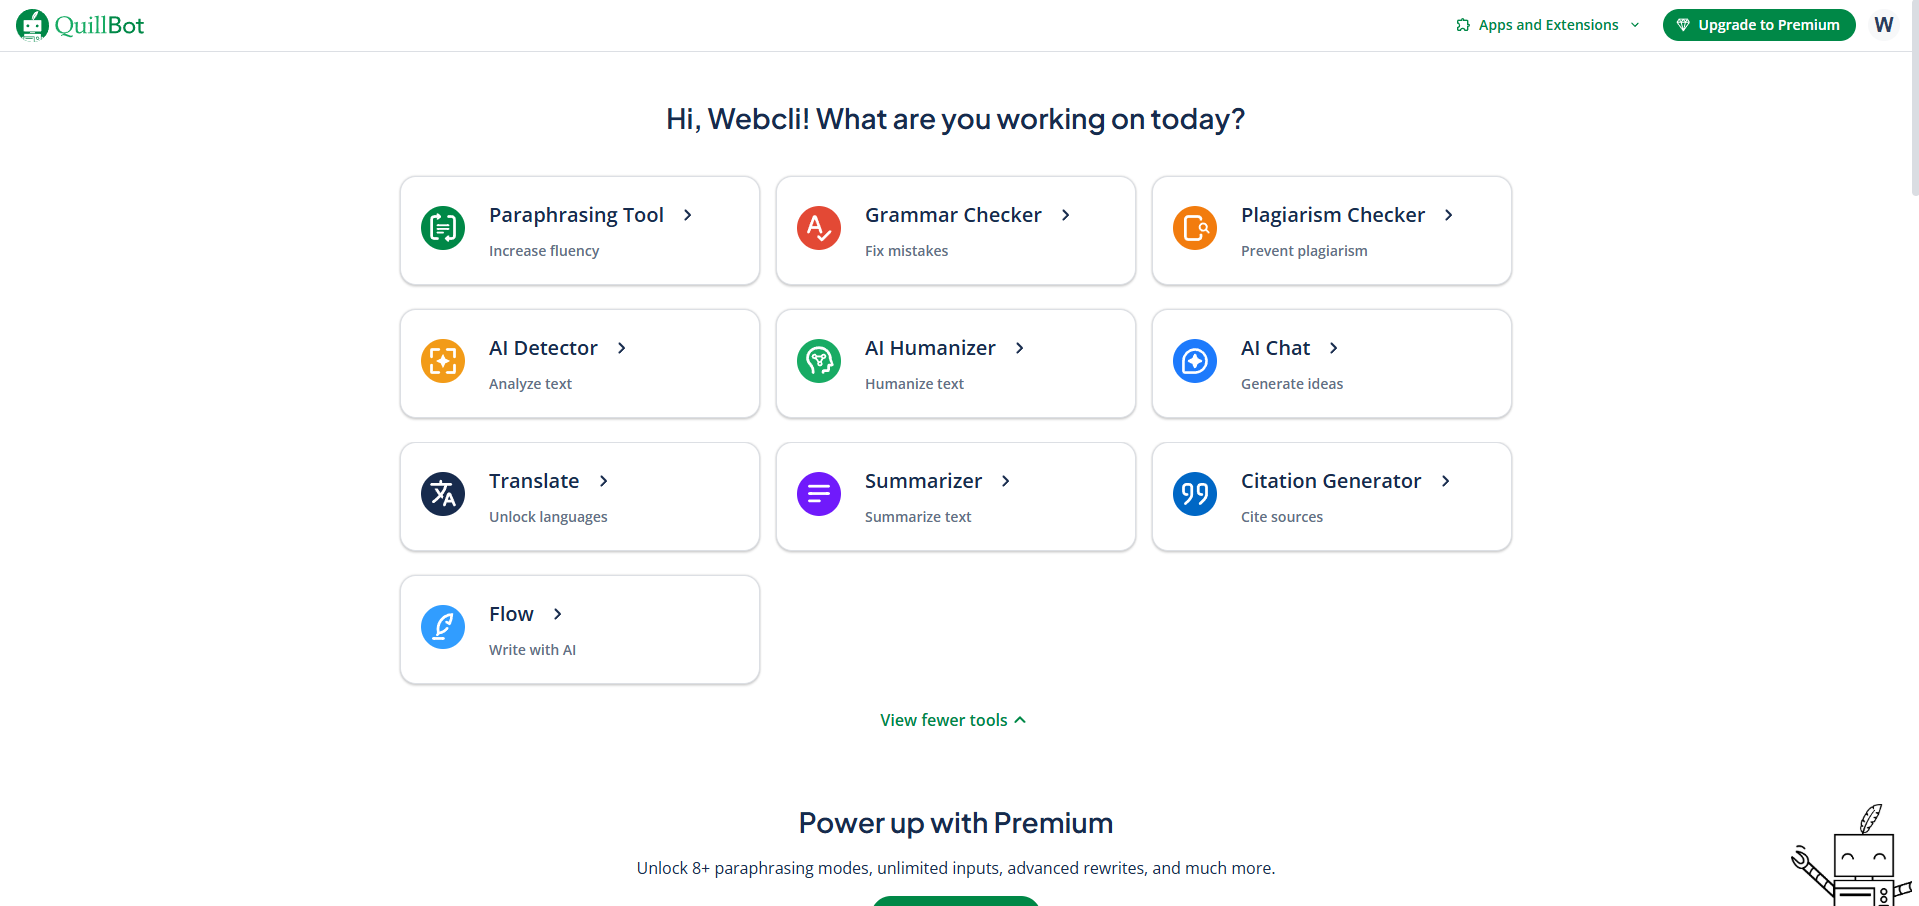Select the dark Translate icon

(443, 494)
